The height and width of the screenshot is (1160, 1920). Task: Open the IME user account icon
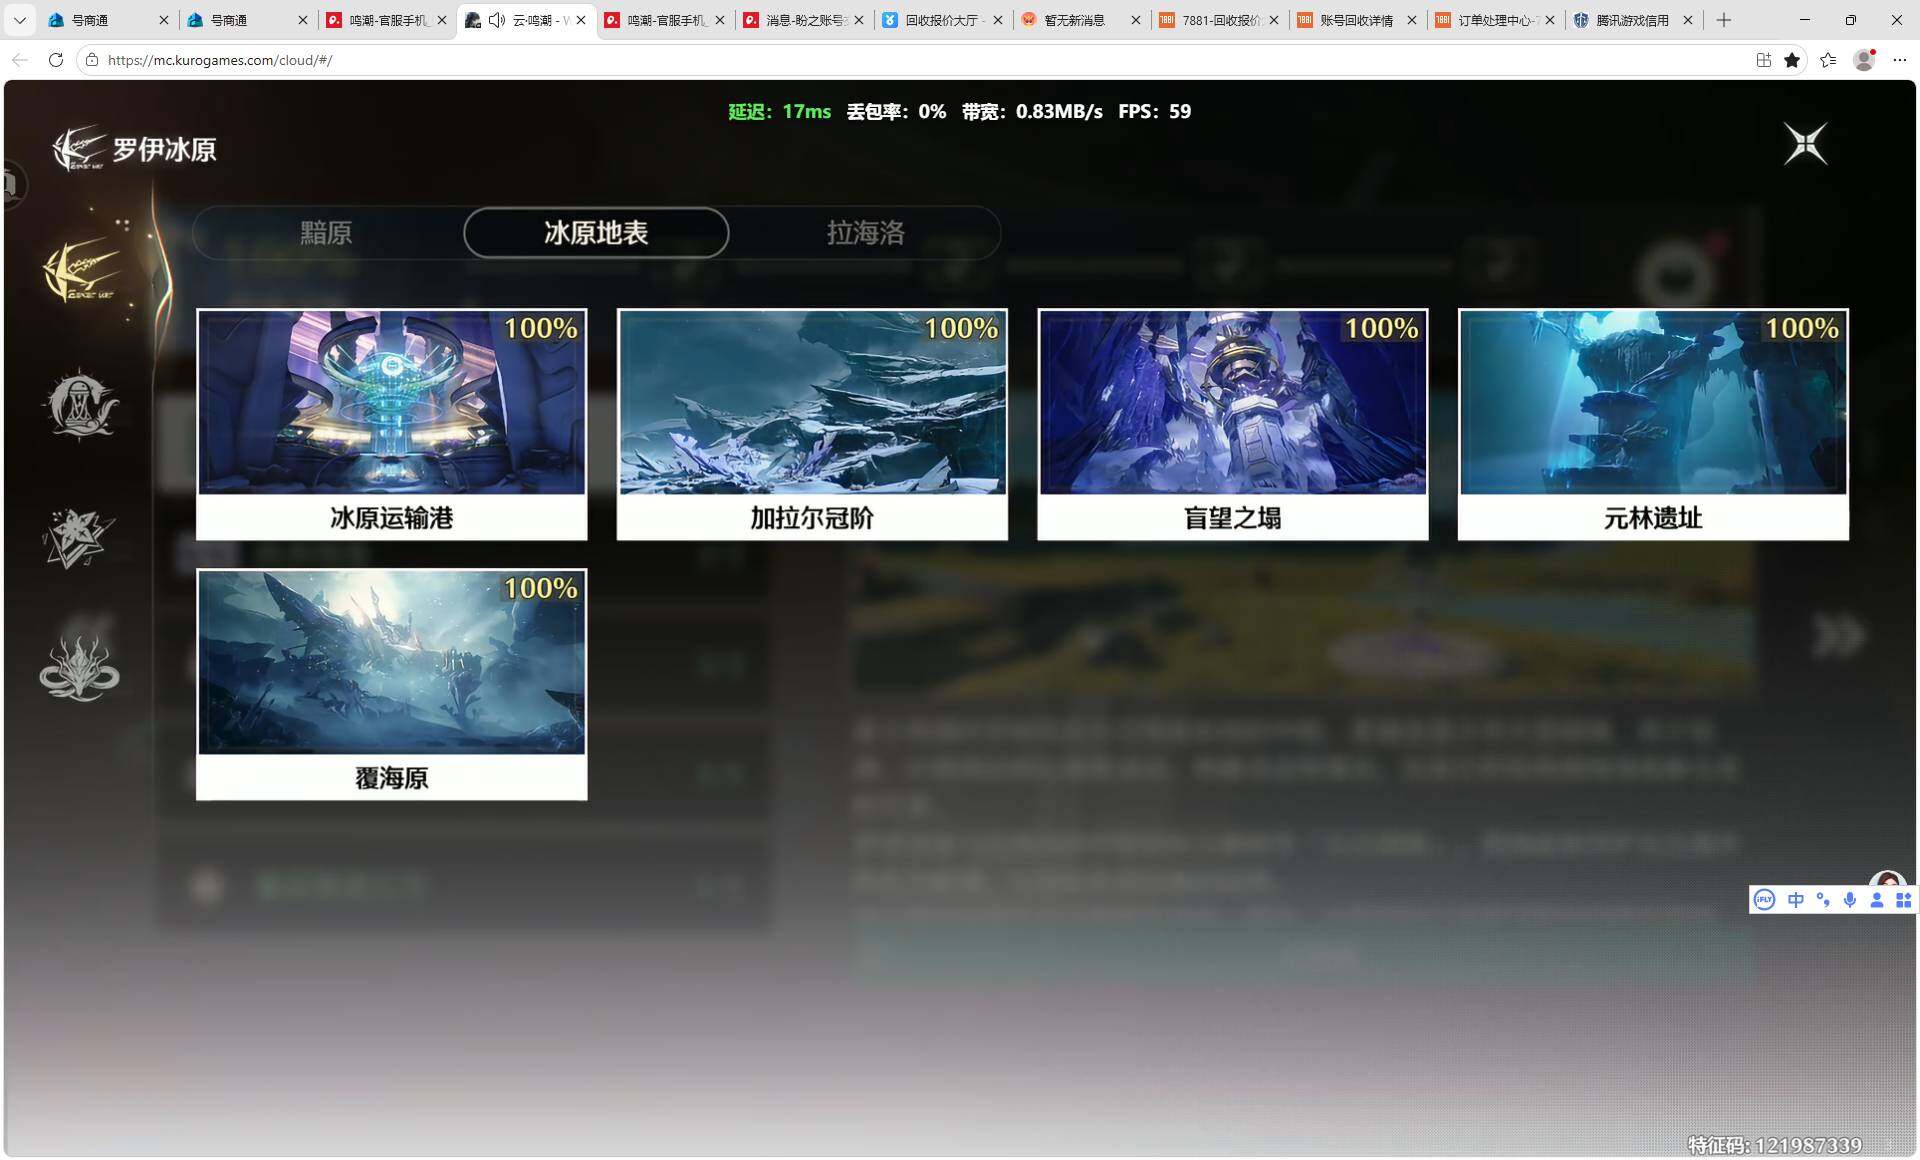tap(1877, 900)
